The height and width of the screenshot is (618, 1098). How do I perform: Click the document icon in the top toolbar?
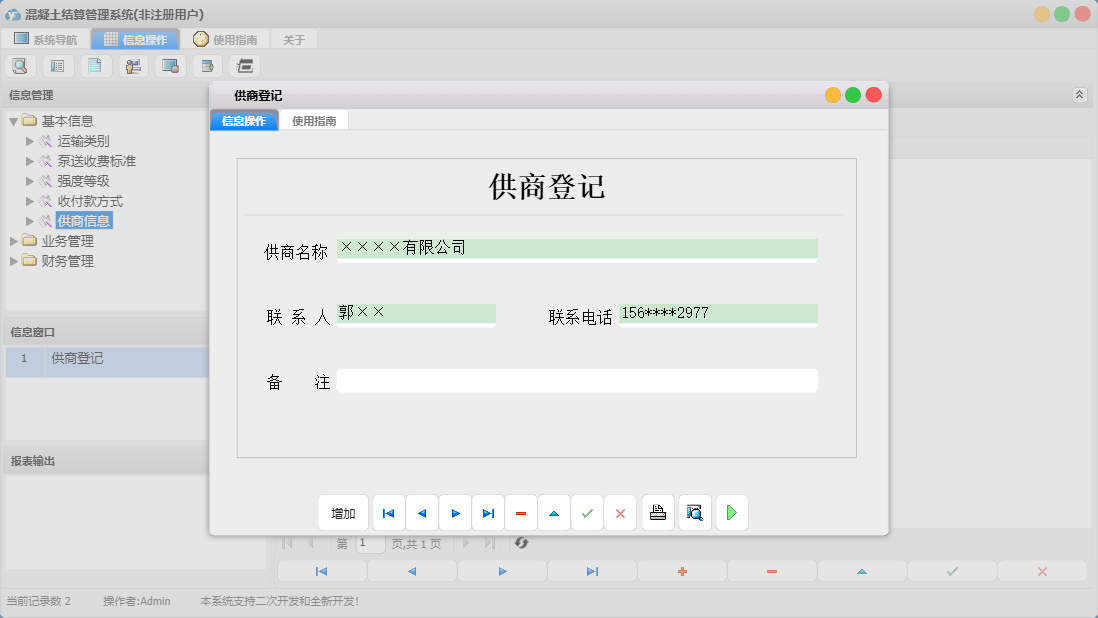coord(95,66)
